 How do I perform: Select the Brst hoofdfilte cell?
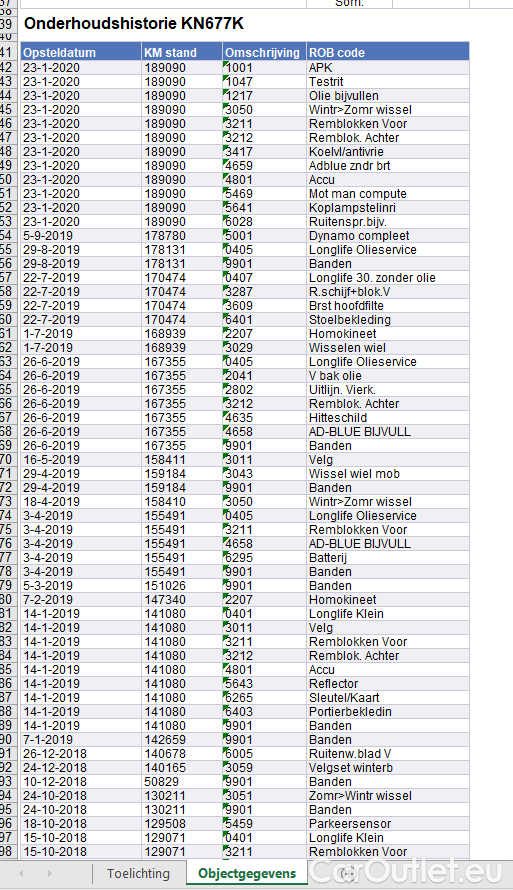click(388, 305)
